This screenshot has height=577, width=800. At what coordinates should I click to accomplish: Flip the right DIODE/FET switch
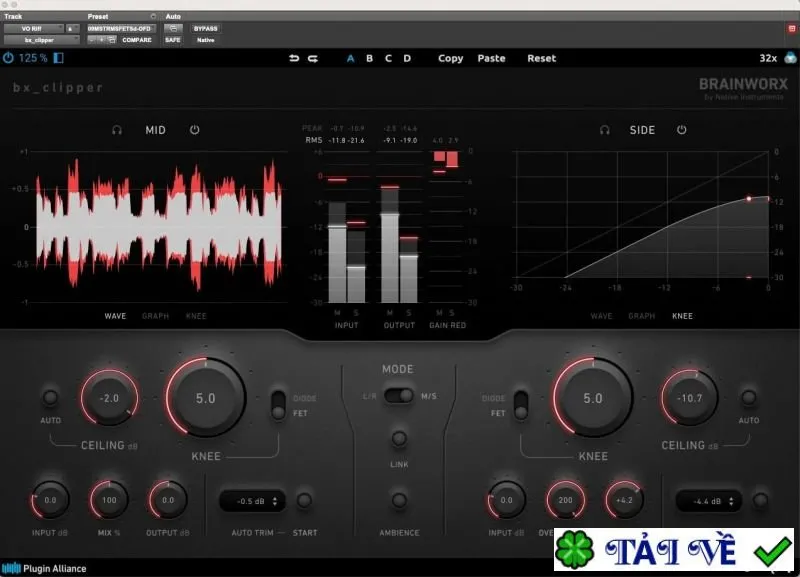[x=521, y=406]
